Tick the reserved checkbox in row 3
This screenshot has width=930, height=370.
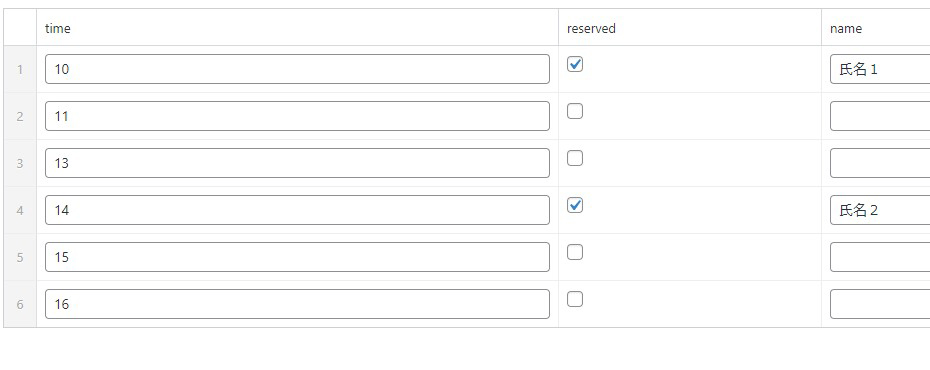point(575,158)
